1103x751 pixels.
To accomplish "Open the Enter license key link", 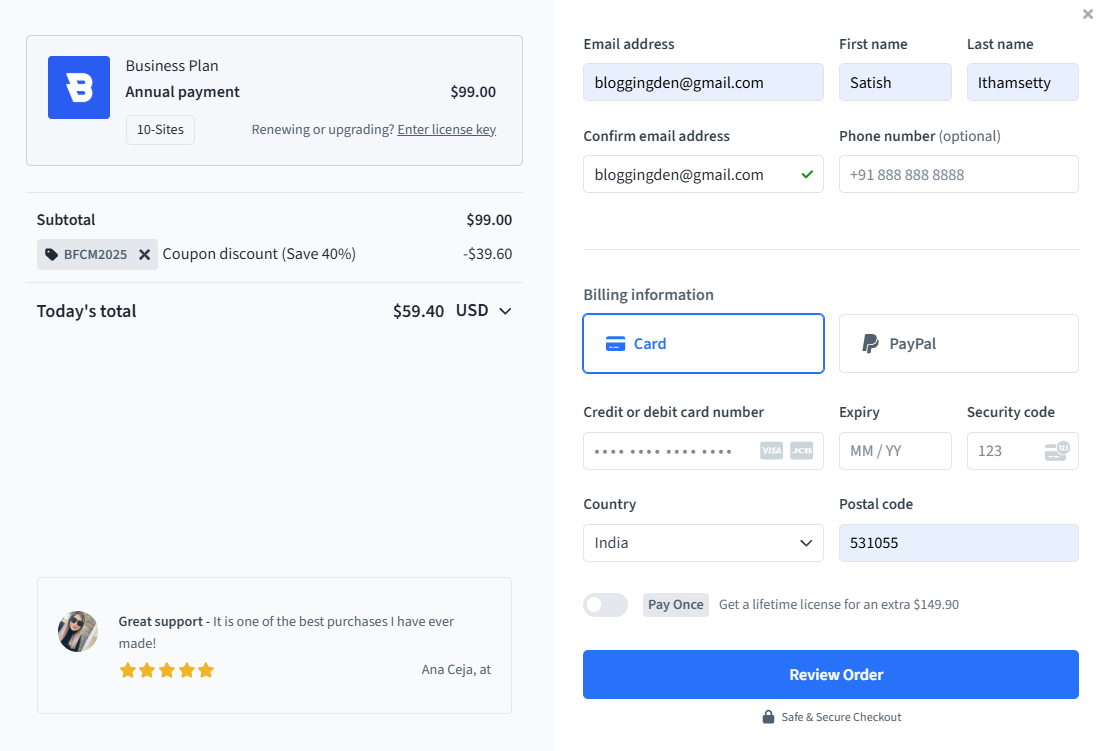I will [446, 128].
